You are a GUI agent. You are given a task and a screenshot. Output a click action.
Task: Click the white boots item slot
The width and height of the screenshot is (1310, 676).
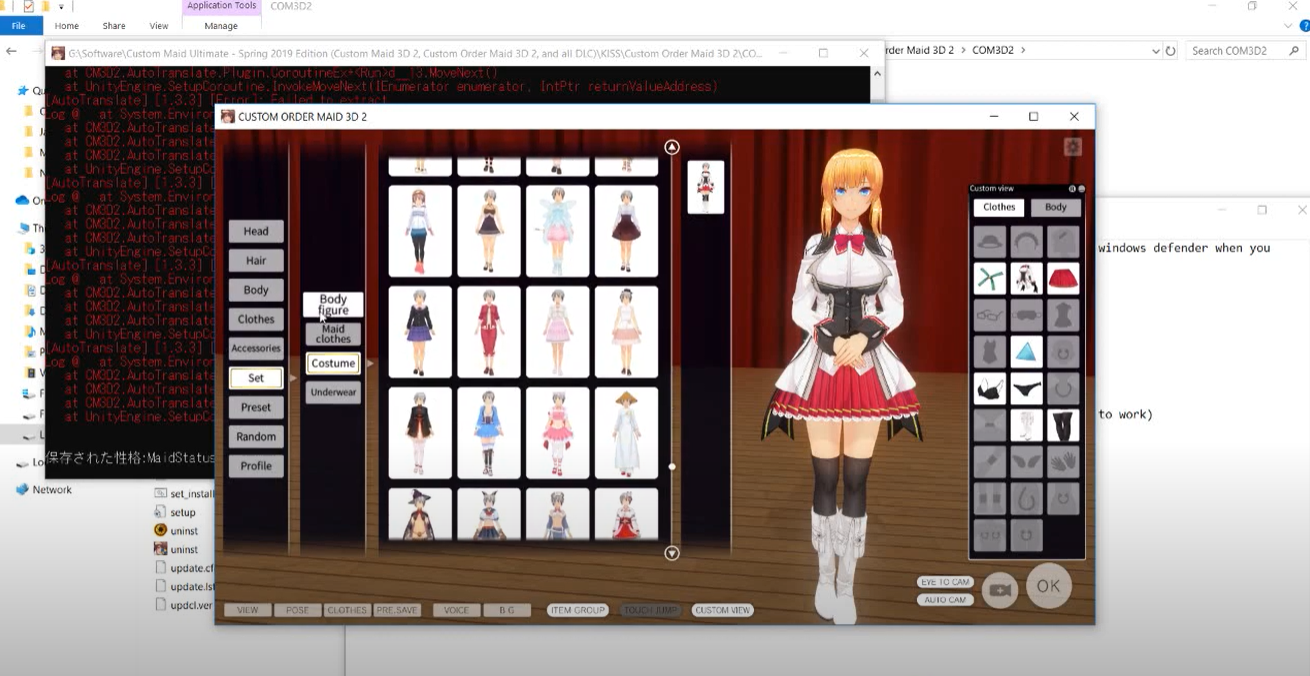(1027, 425)
